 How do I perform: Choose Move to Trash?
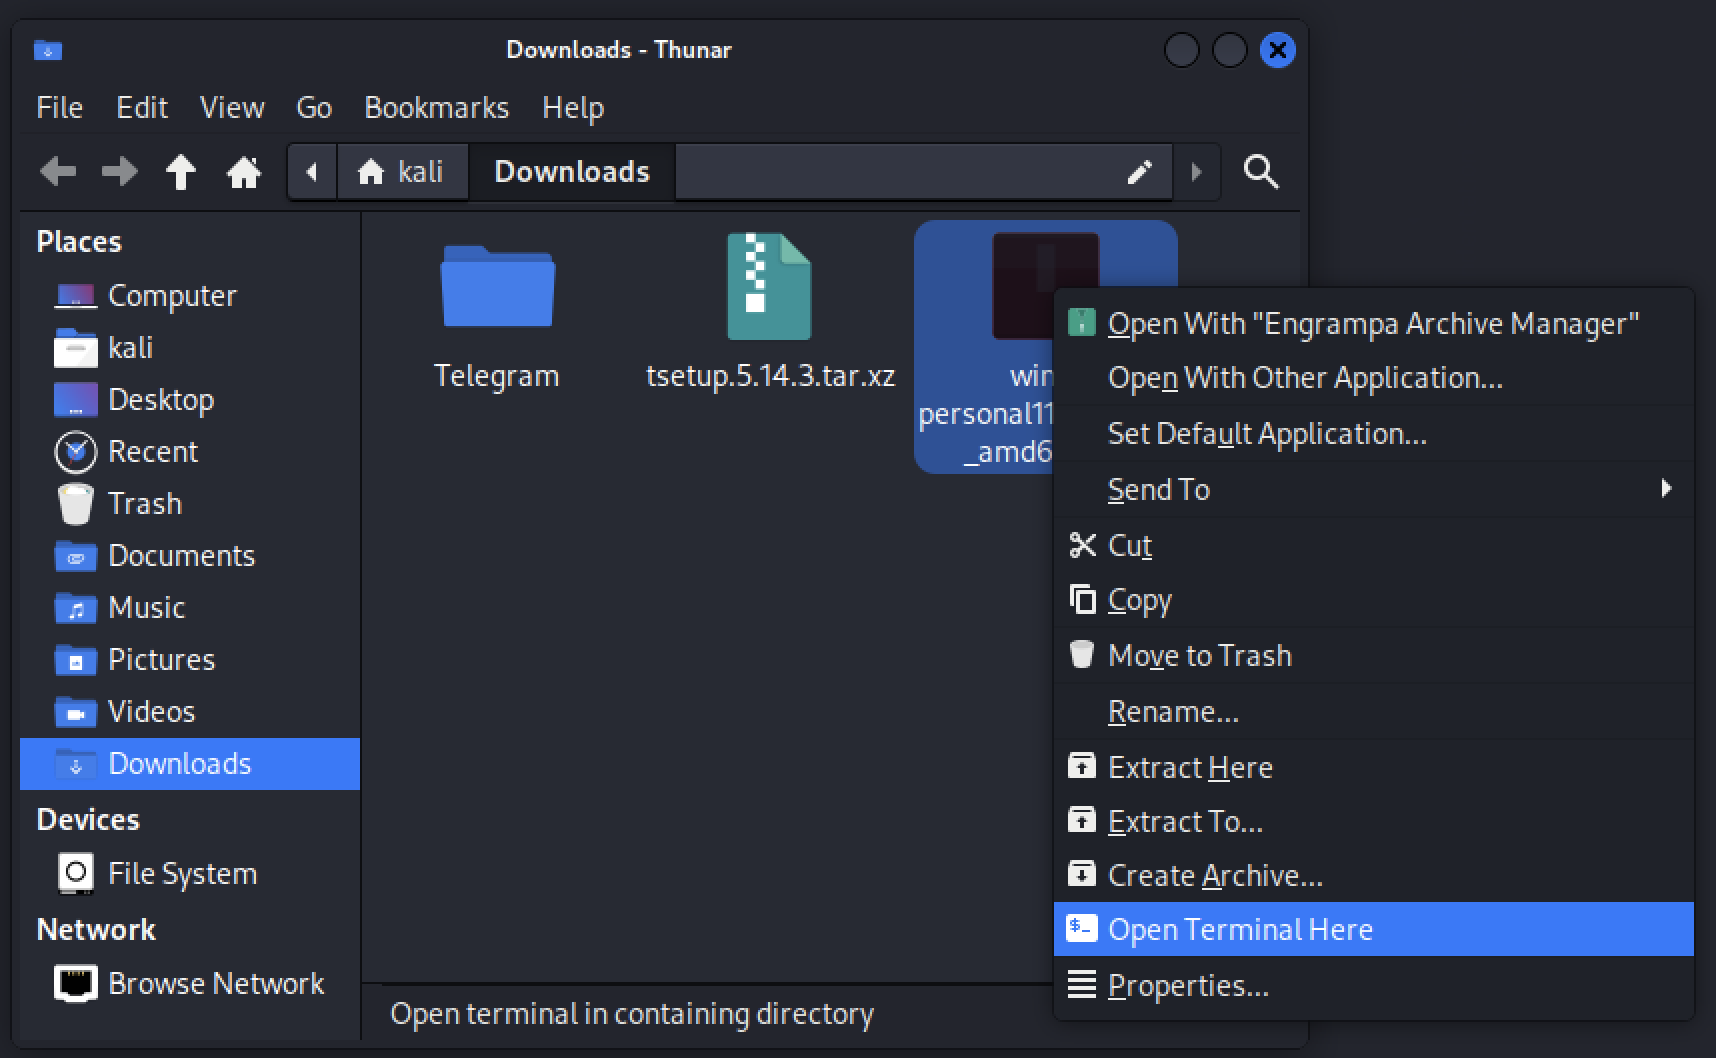1374,656
